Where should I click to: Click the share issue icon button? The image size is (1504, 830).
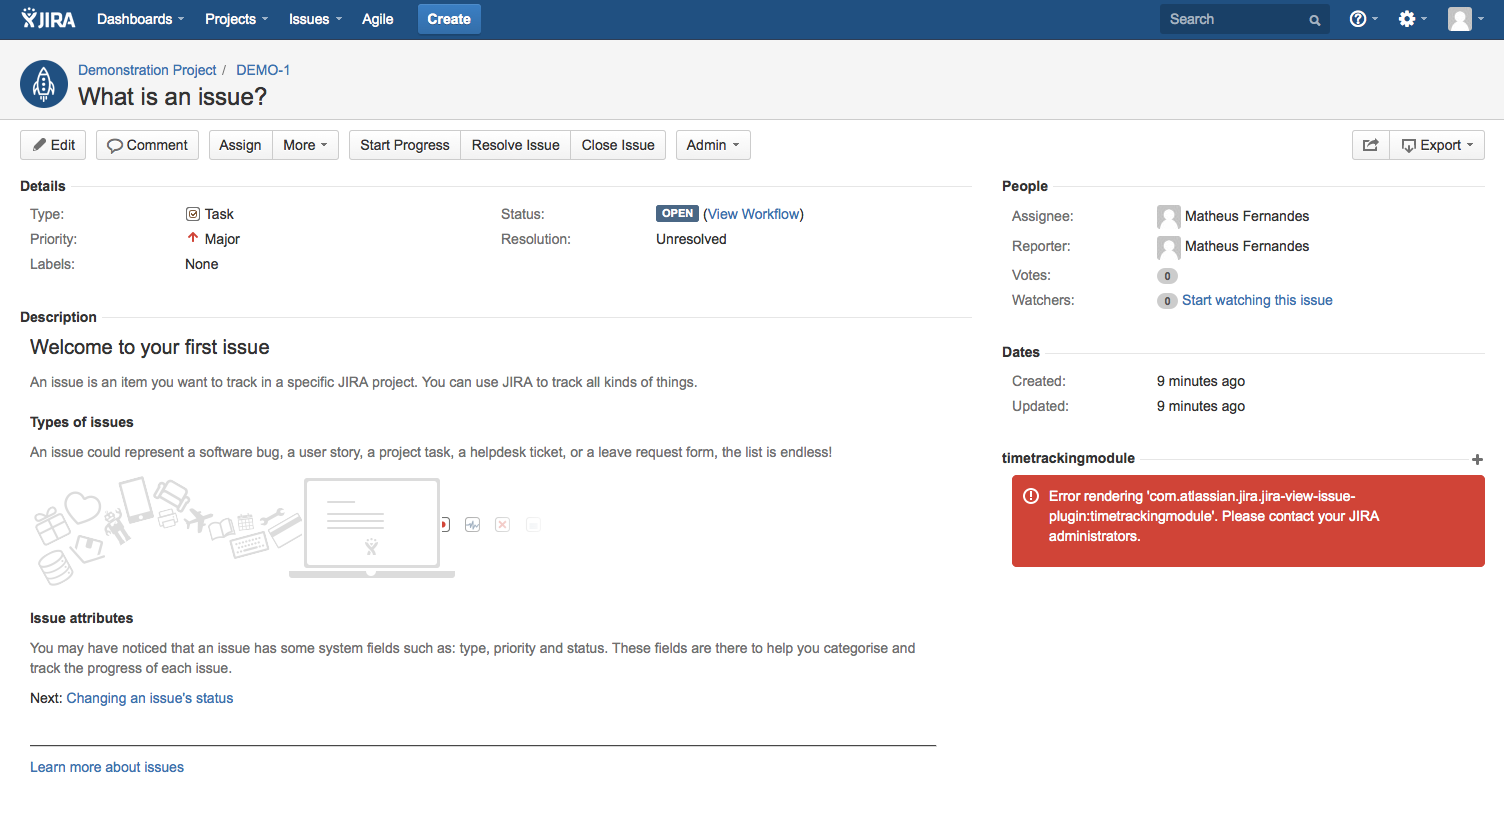(1371, 145)
